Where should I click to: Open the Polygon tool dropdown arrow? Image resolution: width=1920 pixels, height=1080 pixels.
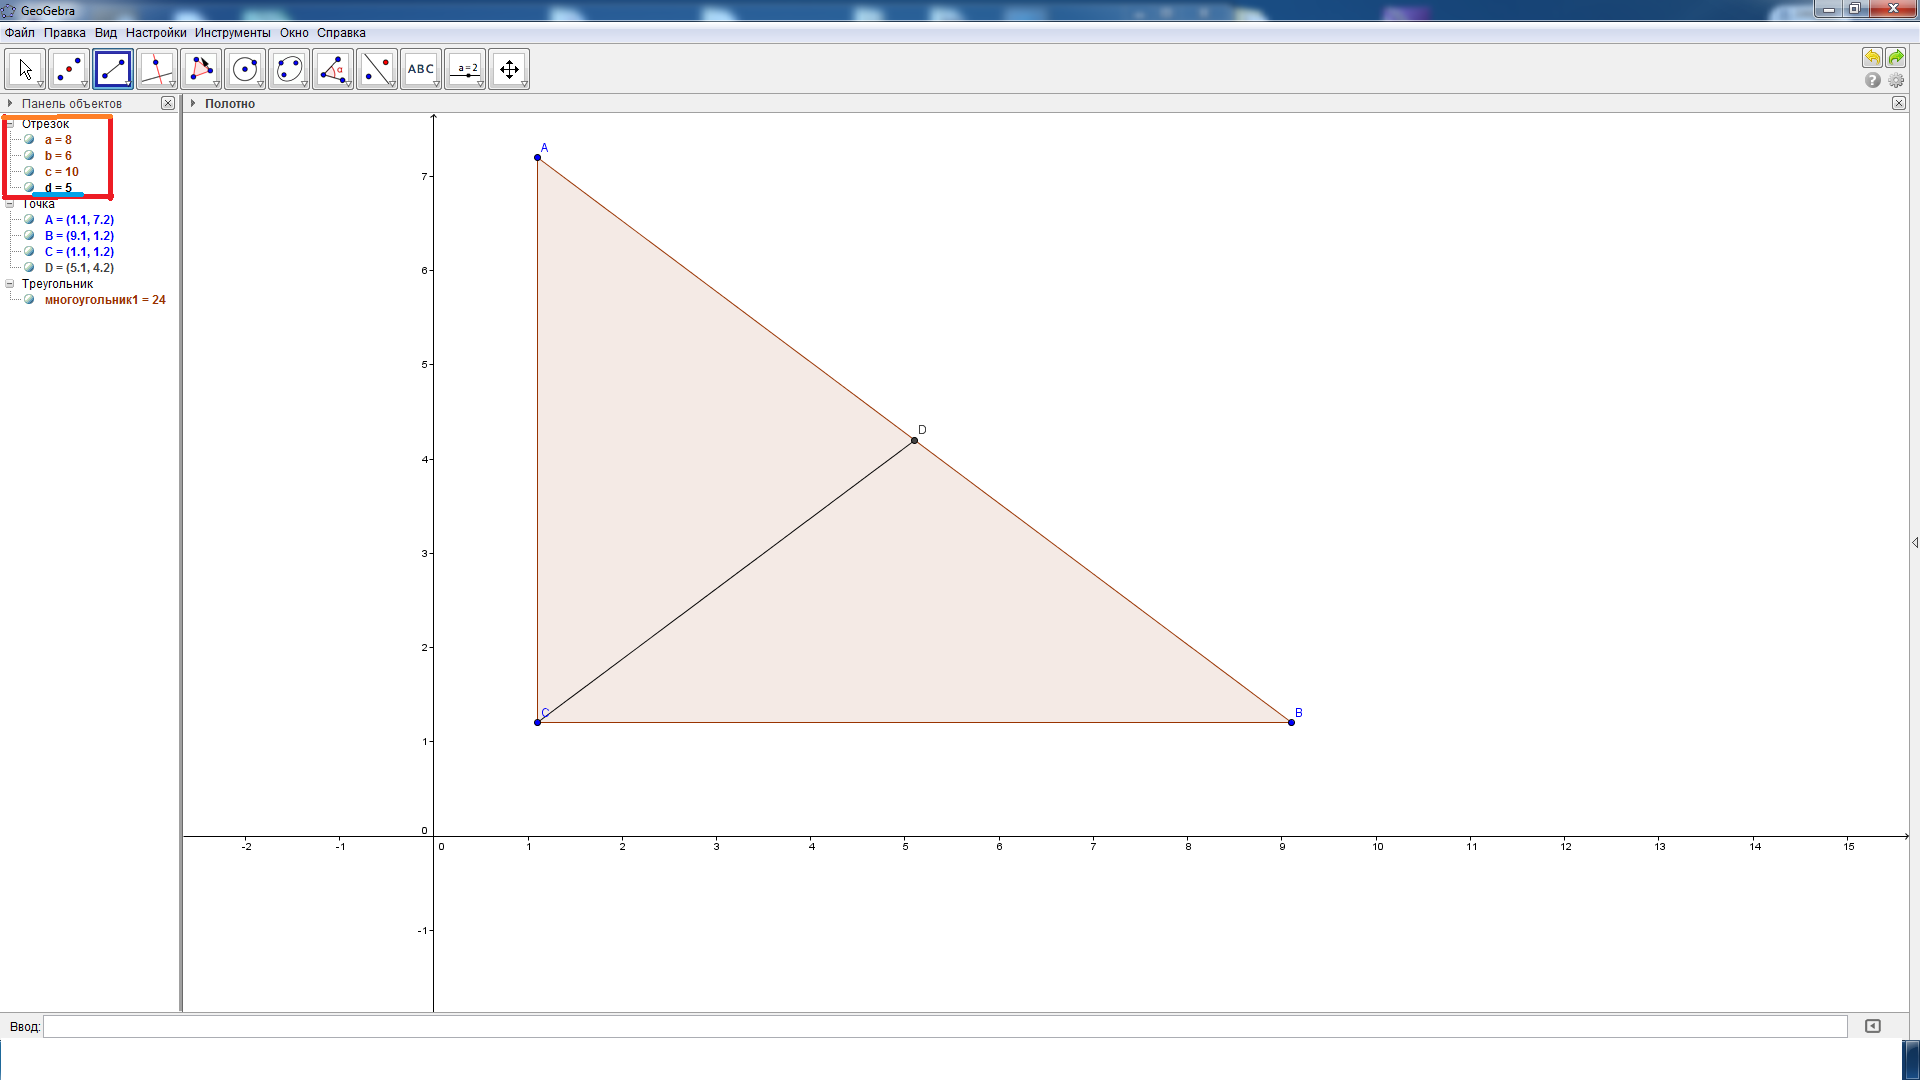click(x=216, y=84)
